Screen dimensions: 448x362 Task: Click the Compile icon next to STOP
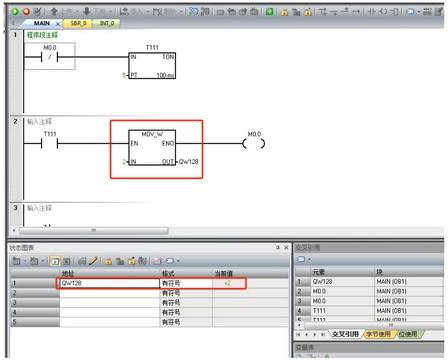(x=37, y=12)
